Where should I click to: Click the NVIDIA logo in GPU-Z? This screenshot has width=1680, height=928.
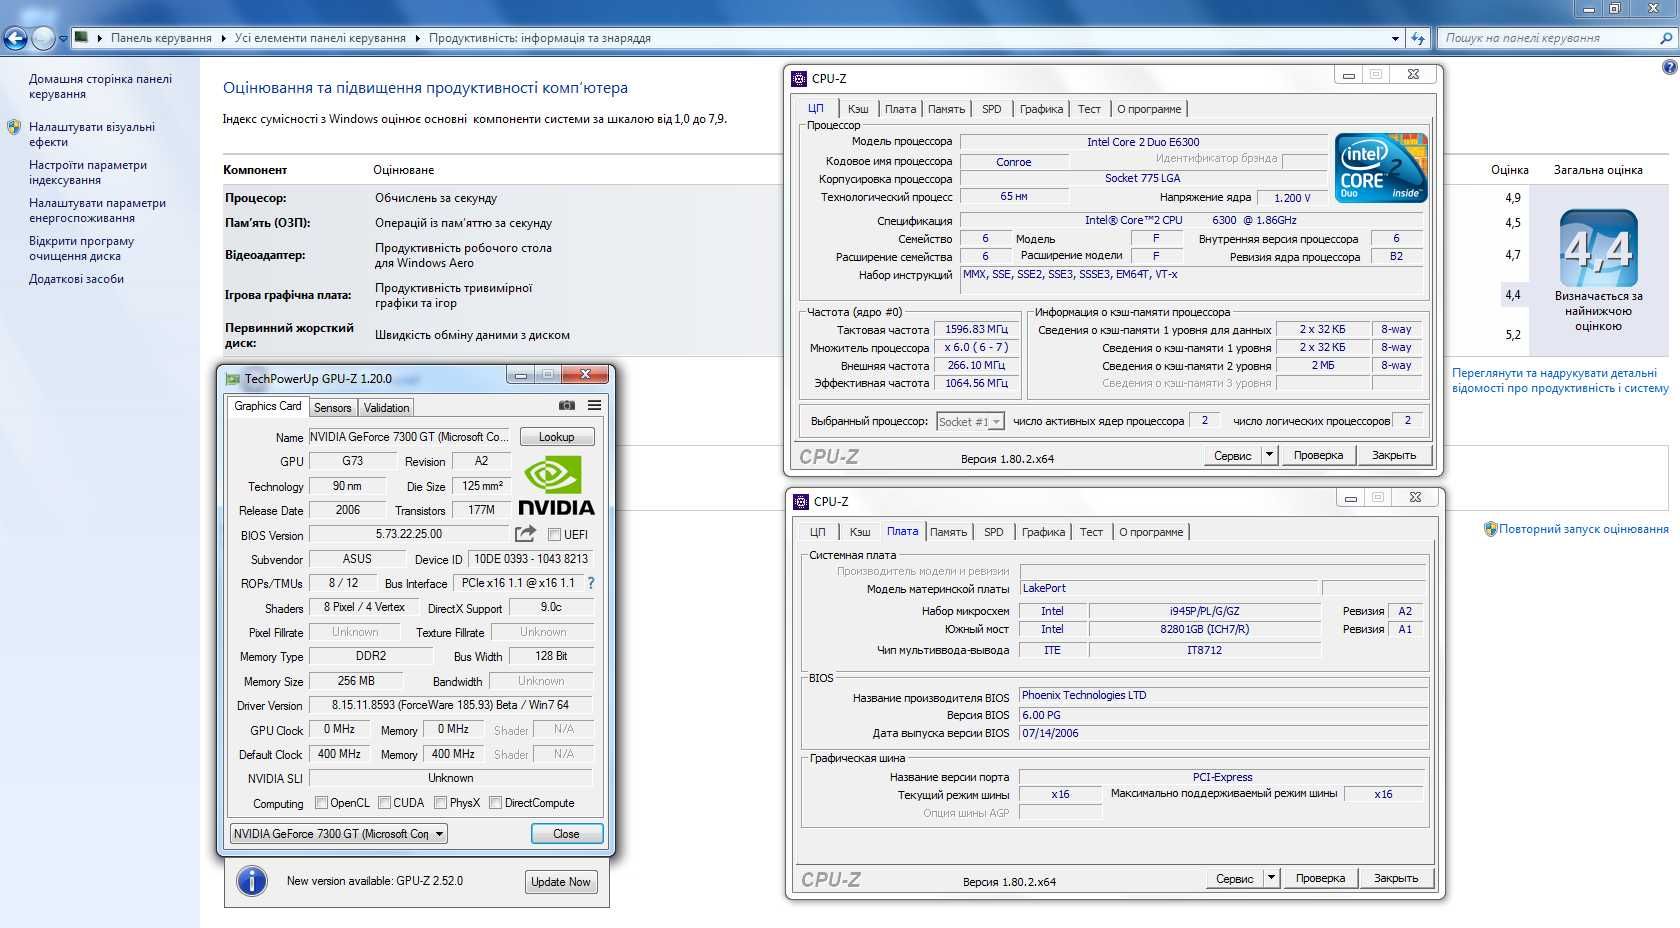tap(556, 487)
